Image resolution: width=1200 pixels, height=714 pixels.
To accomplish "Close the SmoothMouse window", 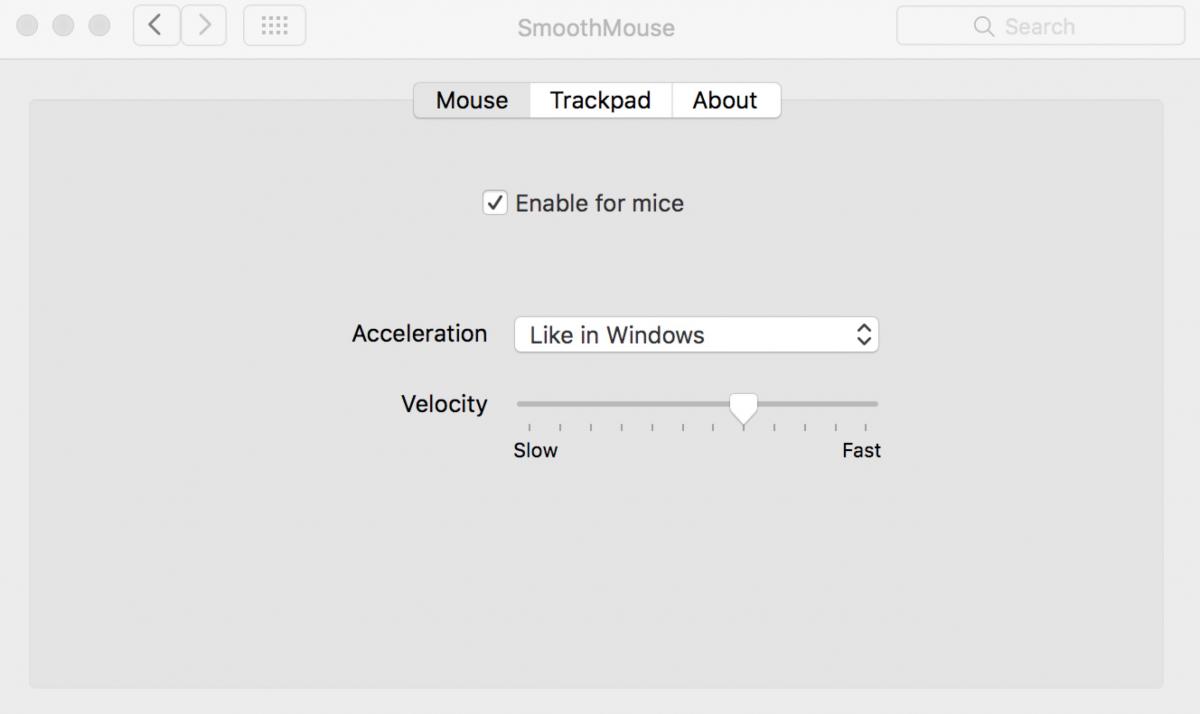I will click(28, 25).
